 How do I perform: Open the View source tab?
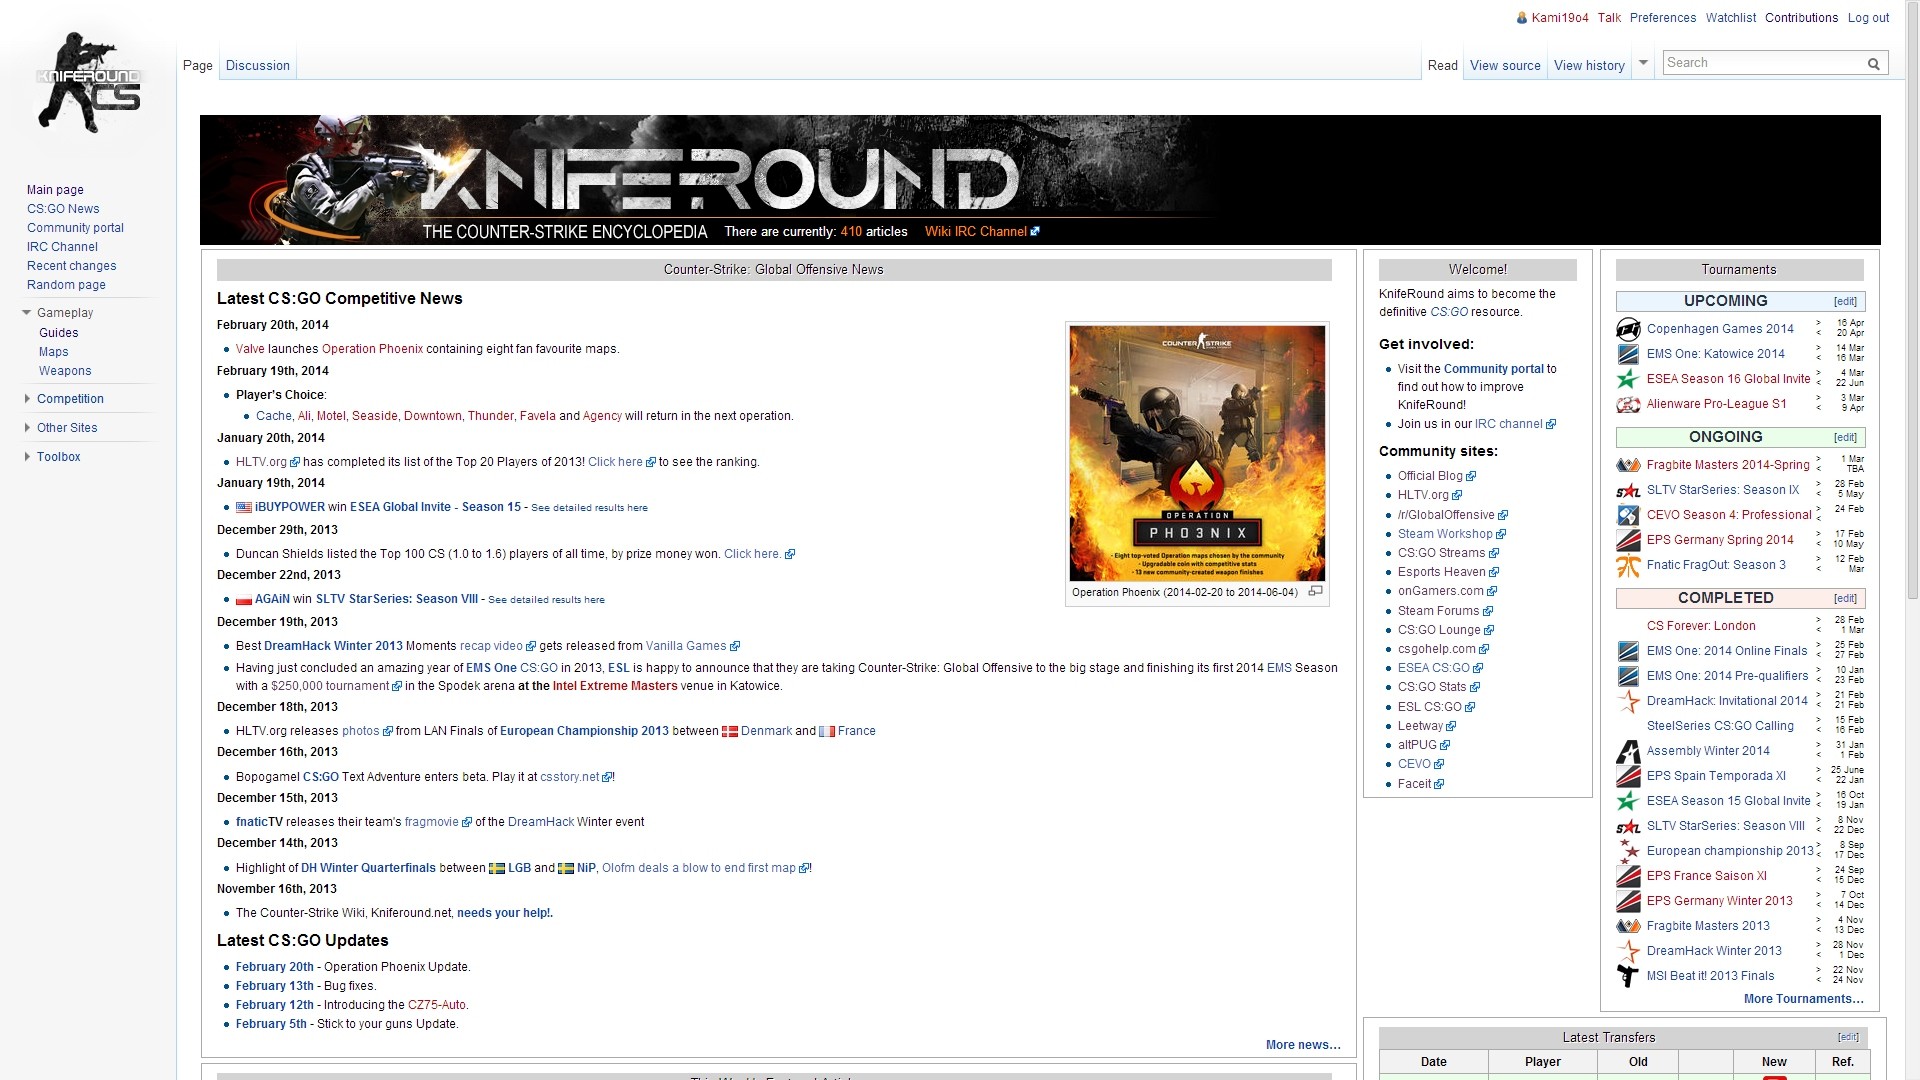[x=1505, y=66]
